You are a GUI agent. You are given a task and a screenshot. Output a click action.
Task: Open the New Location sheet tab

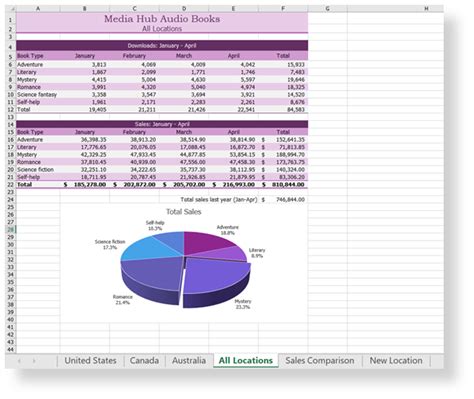[x=396, y=360]
